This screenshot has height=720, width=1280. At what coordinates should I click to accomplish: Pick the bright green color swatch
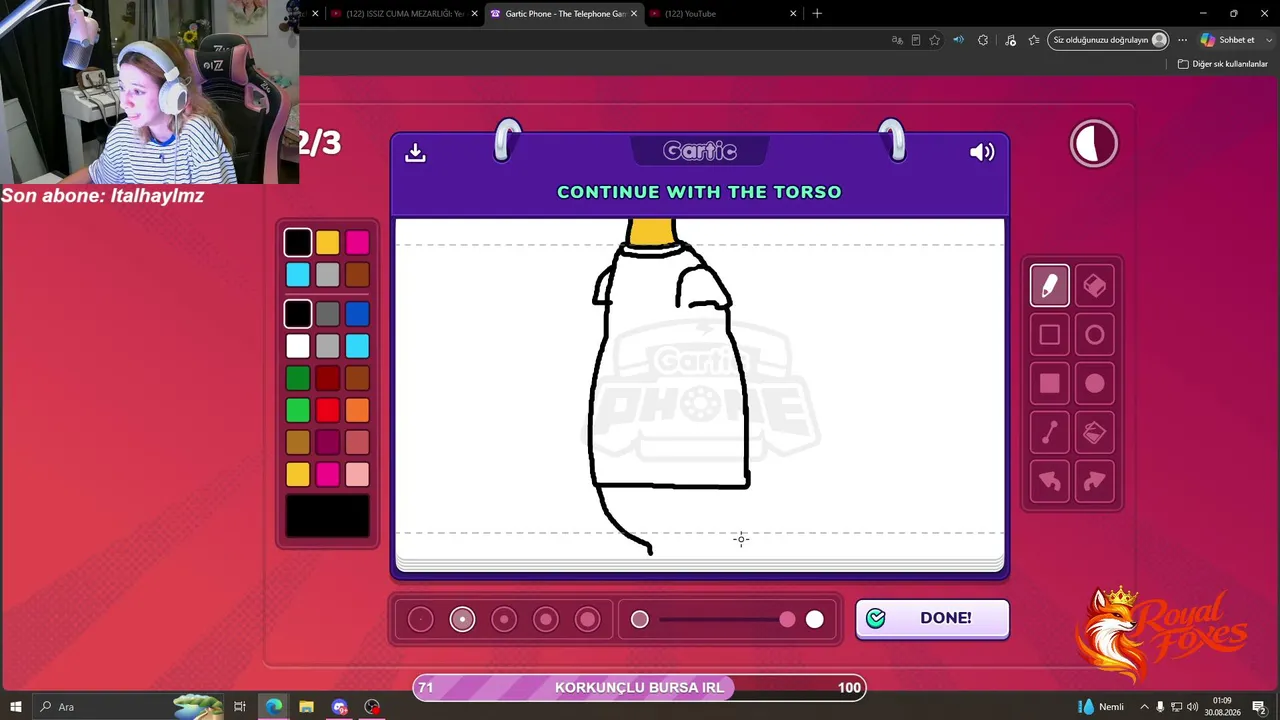pos(298,410)
